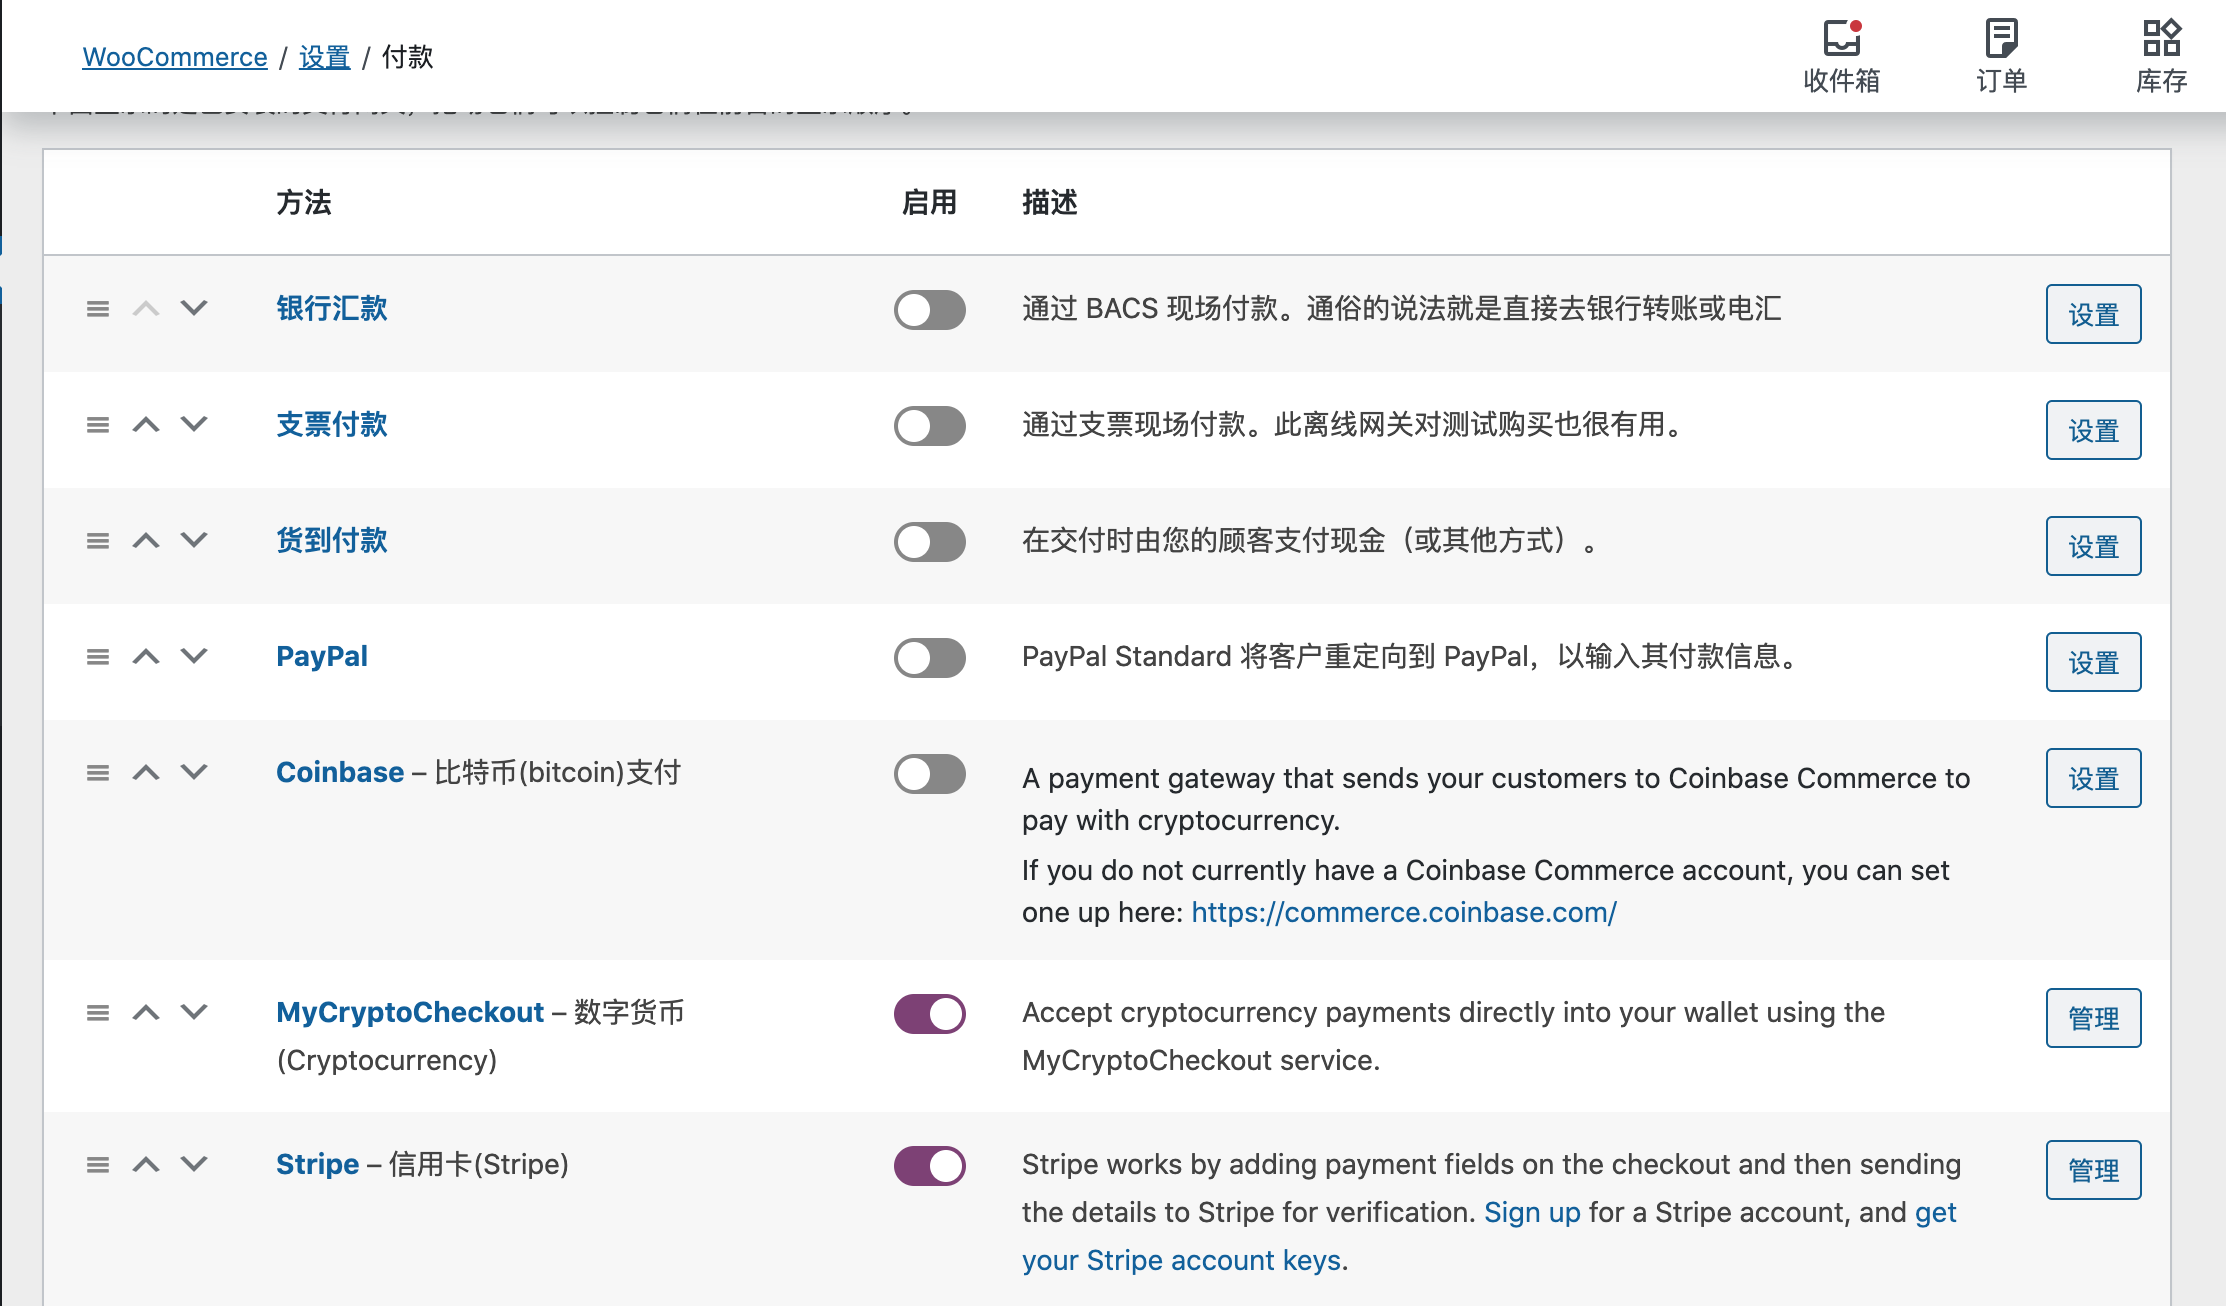This screenshot has width=2226, height=1306.
Task: Move MyCryptoCheckout down with the down arrow
Action: (194, 1012)
